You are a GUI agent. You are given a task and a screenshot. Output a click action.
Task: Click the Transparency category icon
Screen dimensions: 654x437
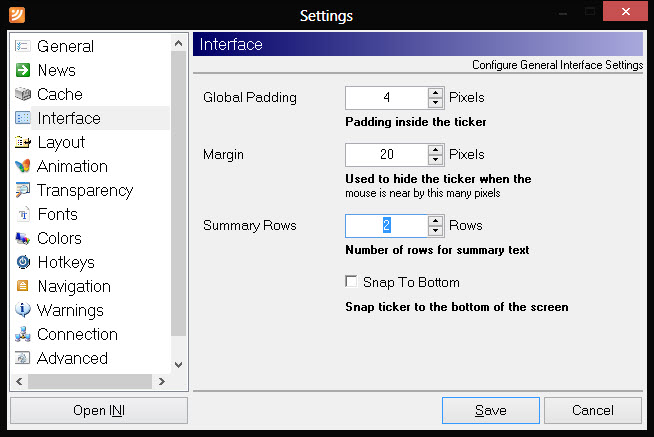pyautogui.click(x=23, y=190)
